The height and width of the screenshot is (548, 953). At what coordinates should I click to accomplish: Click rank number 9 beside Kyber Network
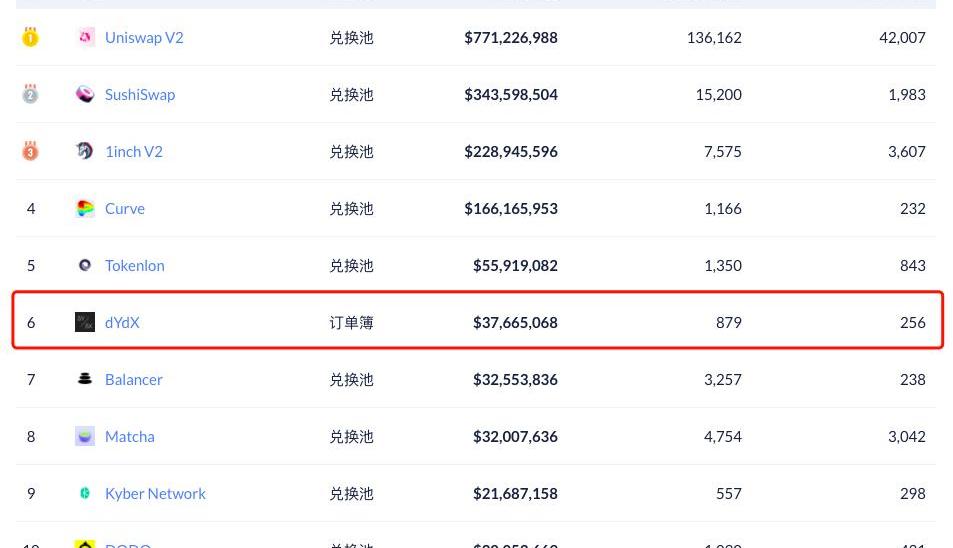[x=31, y=493]
